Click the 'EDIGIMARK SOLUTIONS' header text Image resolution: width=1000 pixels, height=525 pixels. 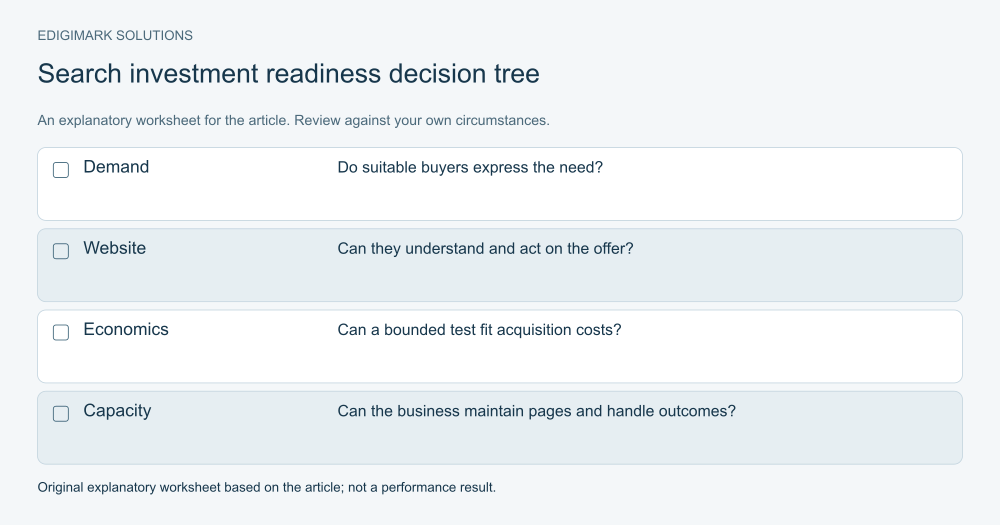tap(115, 36)
